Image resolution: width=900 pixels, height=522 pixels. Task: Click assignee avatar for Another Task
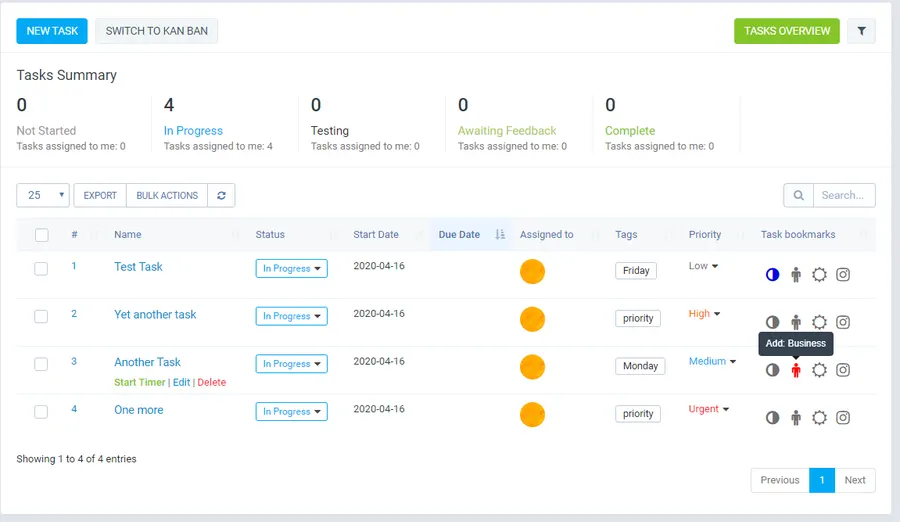(532, 367)
